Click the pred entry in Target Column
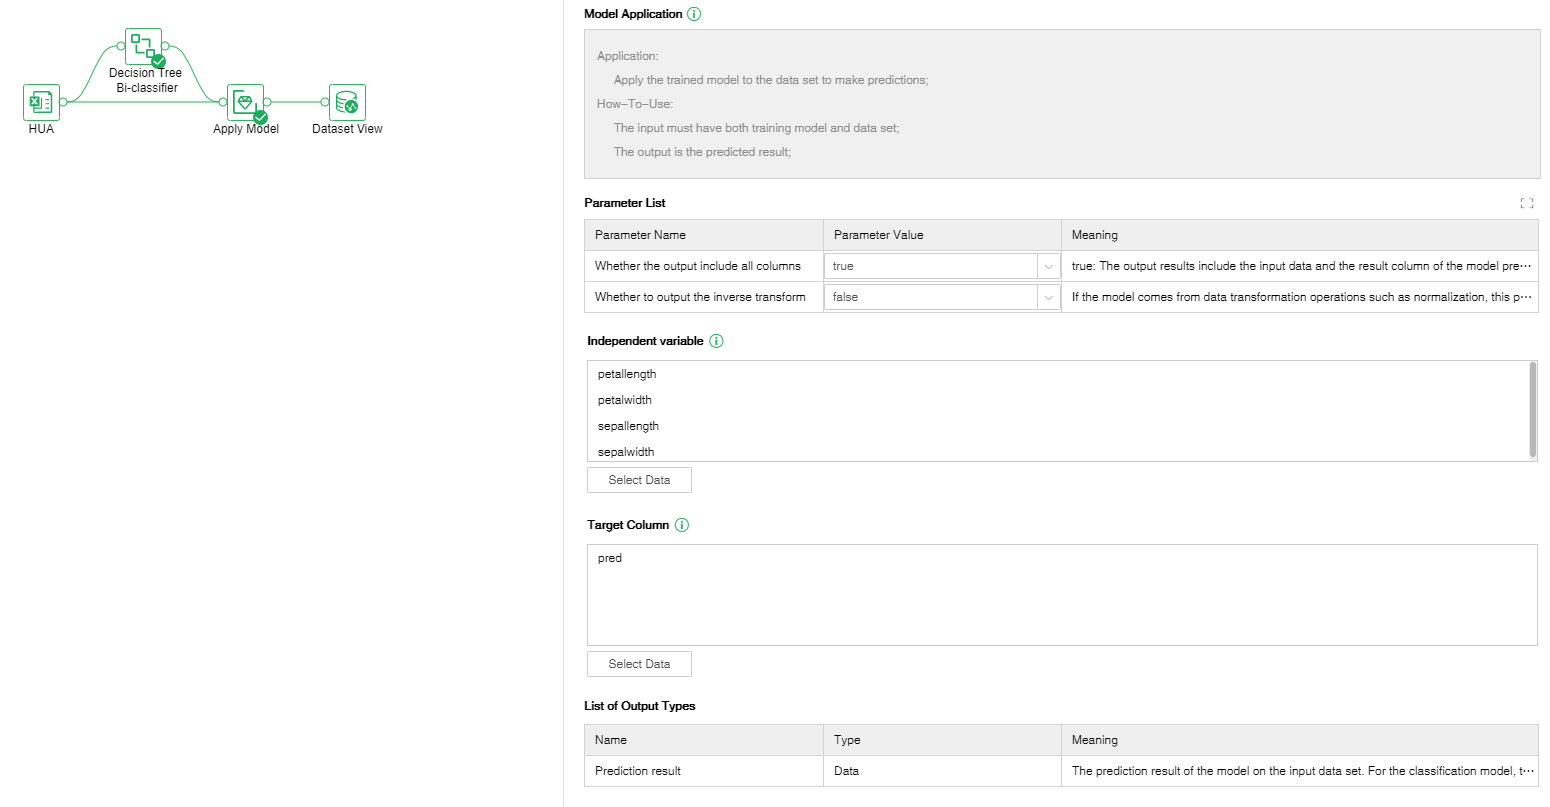Screen dimensions: 1550x807 point(610,558)
